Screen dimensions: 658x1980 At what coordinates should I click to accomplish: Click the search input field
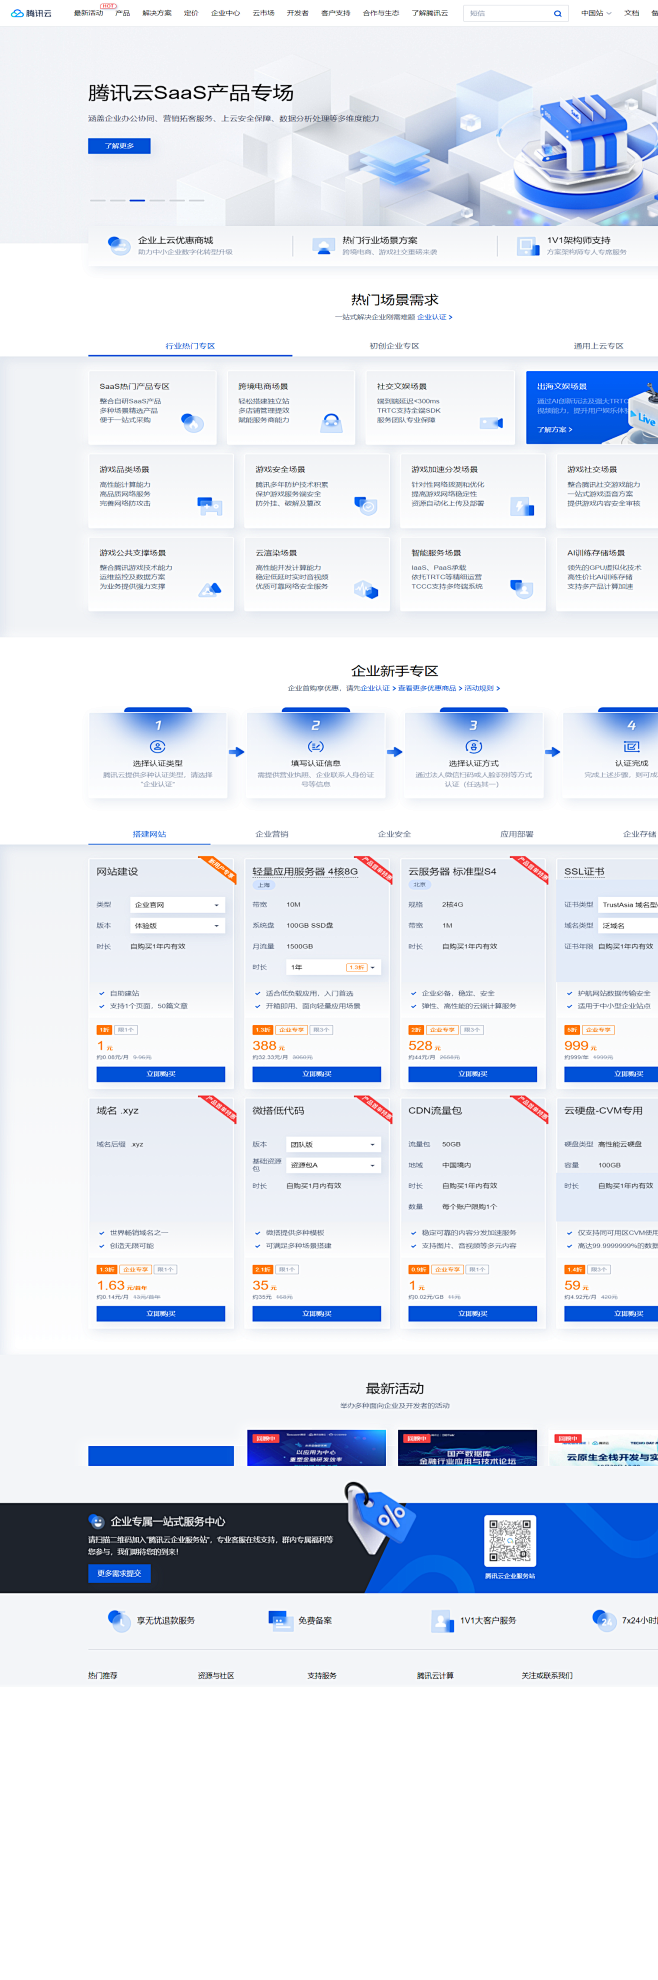point(508,14)
